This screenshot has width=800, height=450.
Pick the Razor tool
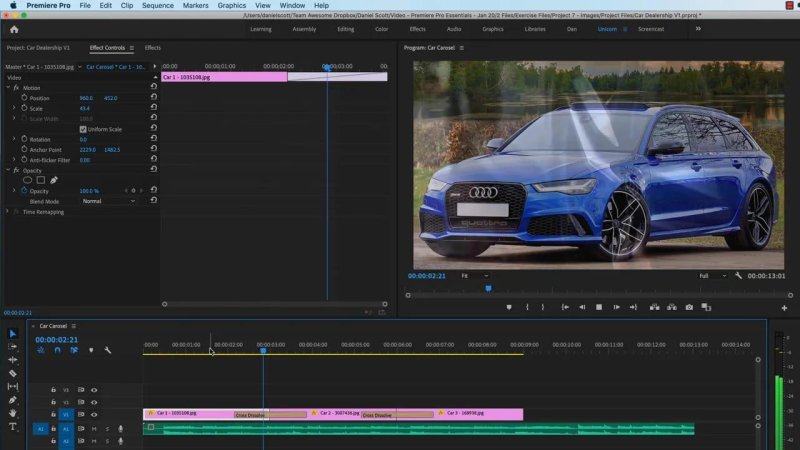pos(13,373)
